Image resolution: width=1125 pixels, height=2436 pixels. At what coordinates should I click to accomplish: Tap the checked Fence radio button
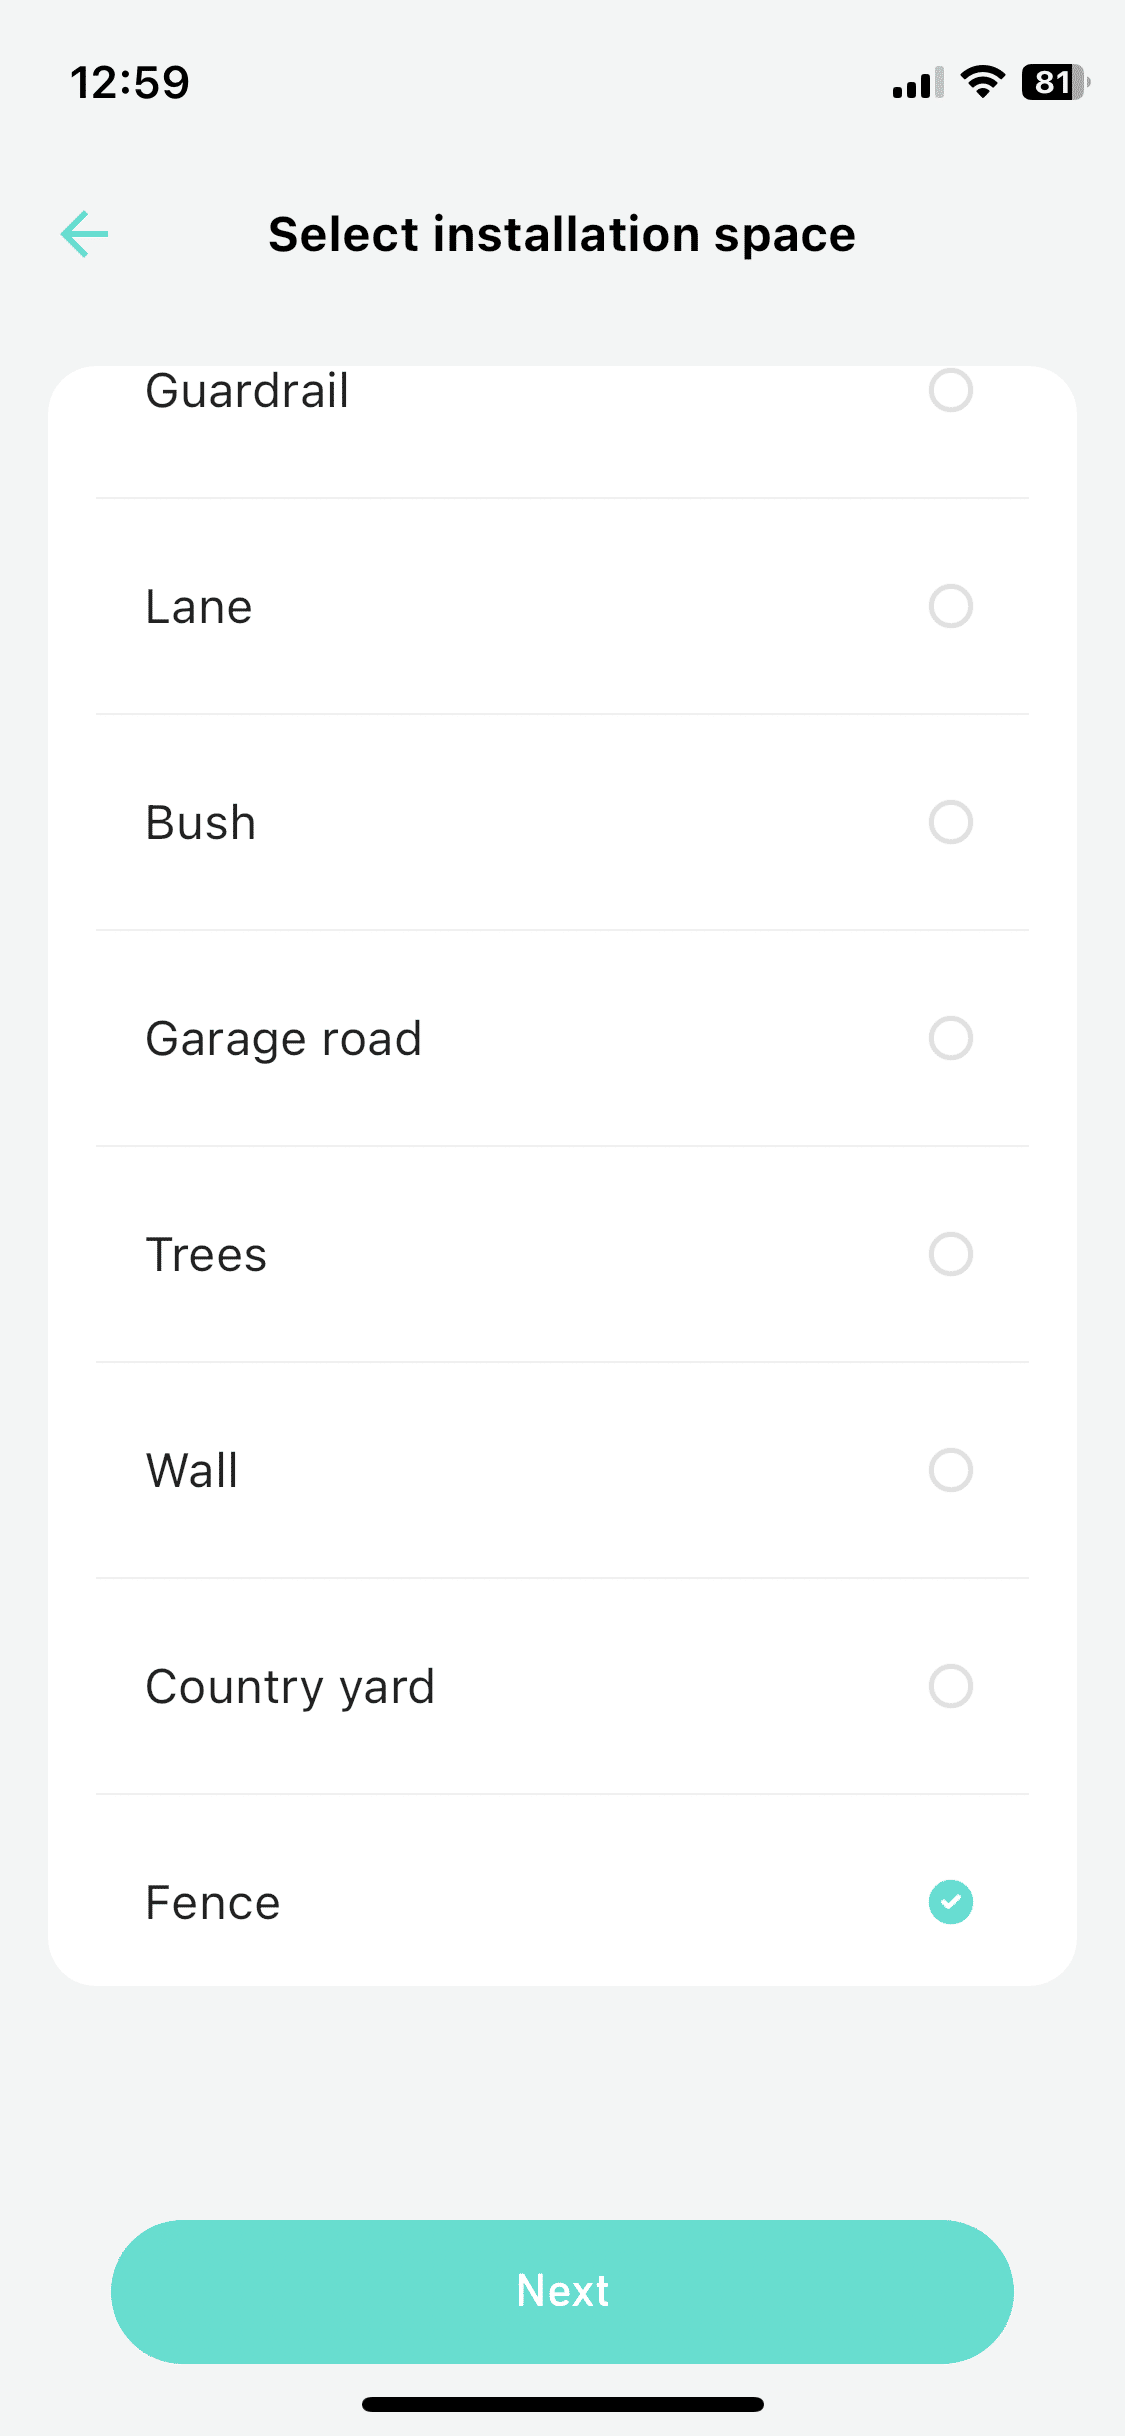click(950, 1902)
